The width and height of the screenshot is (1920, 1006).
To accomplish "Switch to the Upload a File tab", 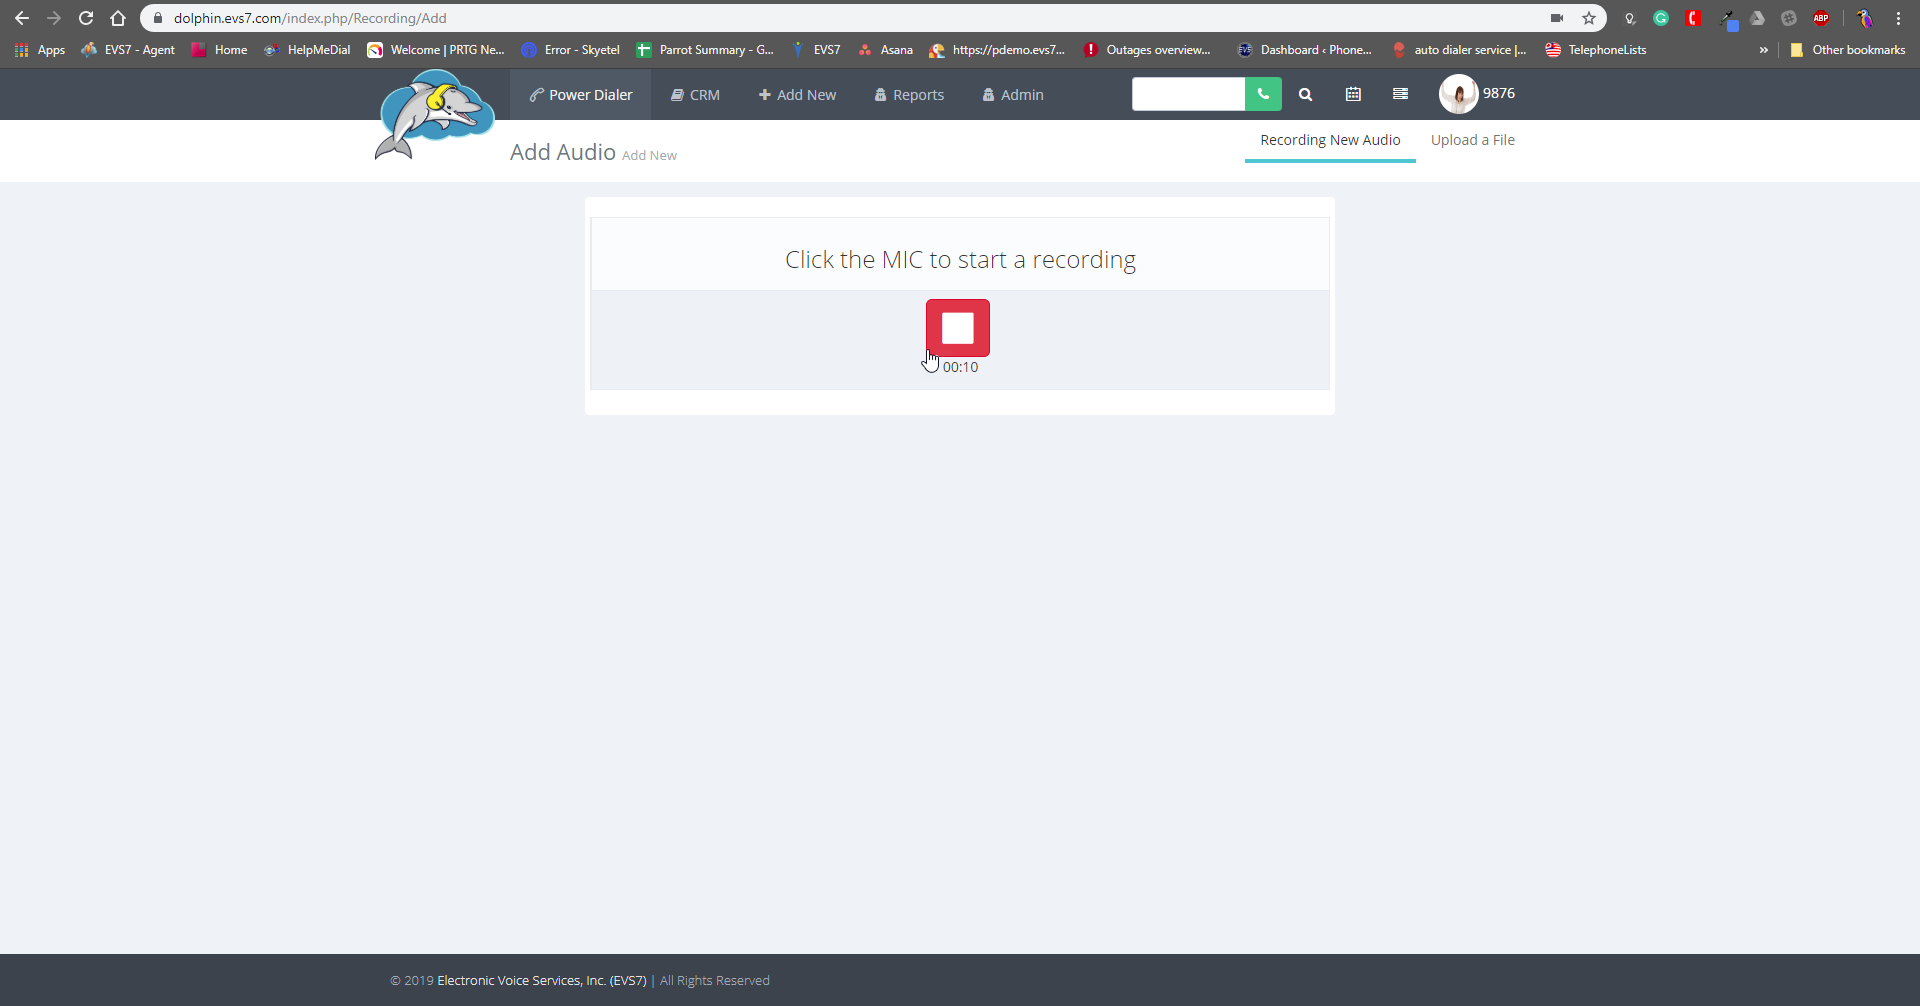I will pos(1472,140).
